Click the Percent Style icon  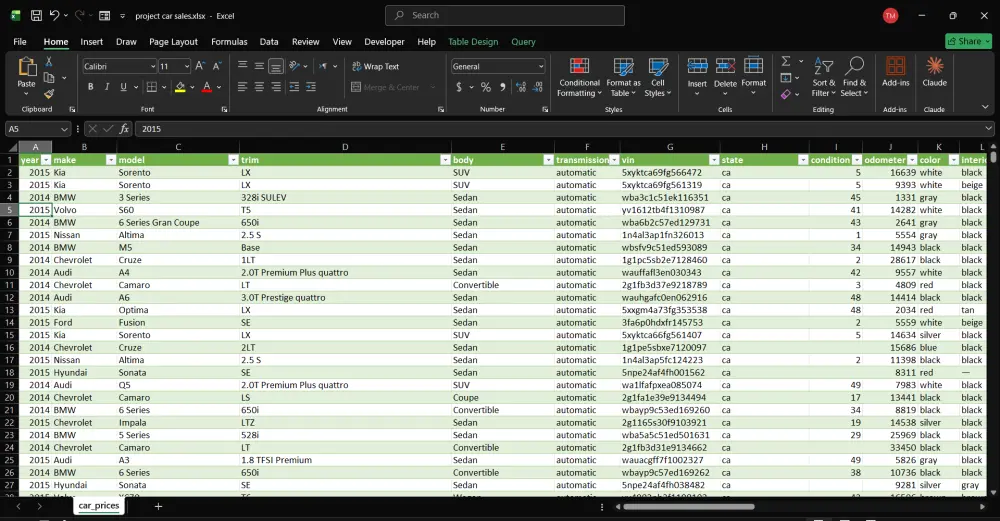point(486,87)
